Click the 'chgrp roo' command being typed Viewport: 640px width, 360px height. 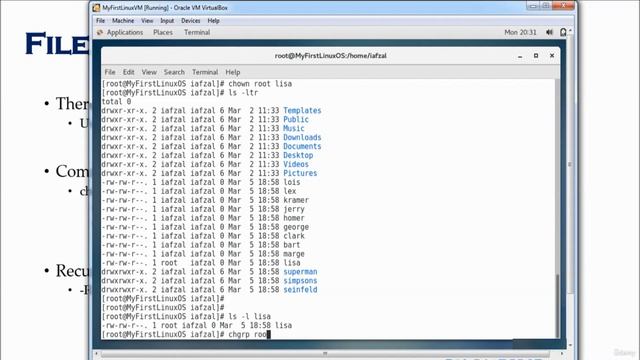click(x=247, y=335)
